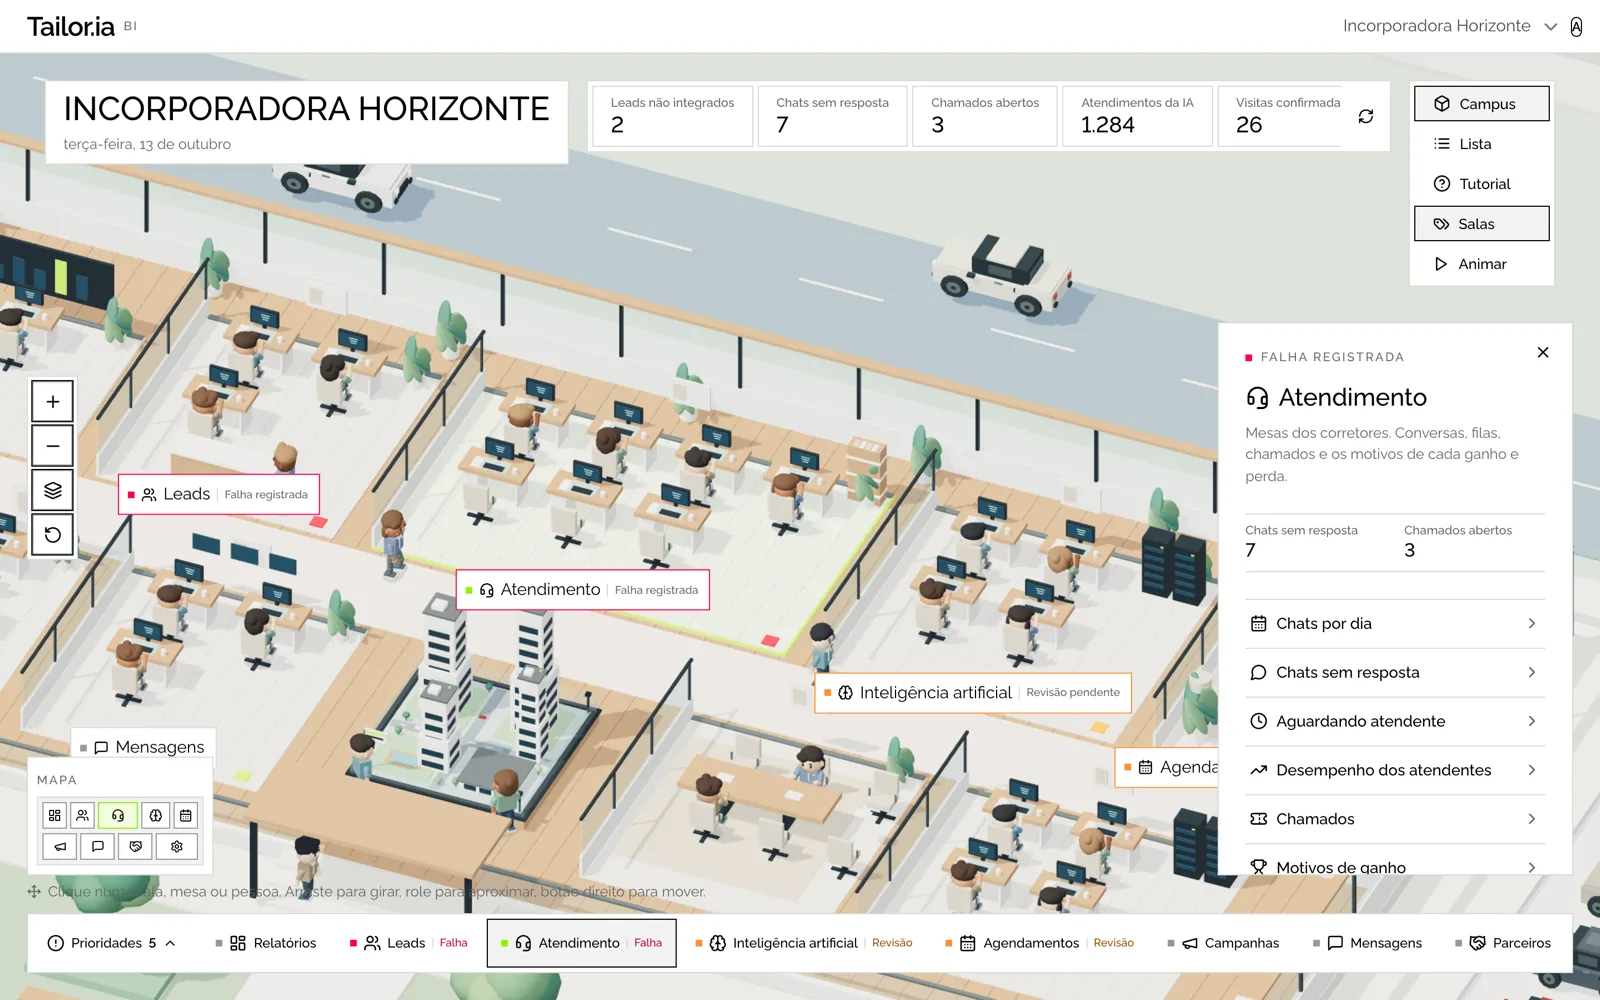The width and height of the screenshot is (1600, 1000).
Task: Open the Incorporadora Horizonte account dropdown
Action: (1450, 26)
